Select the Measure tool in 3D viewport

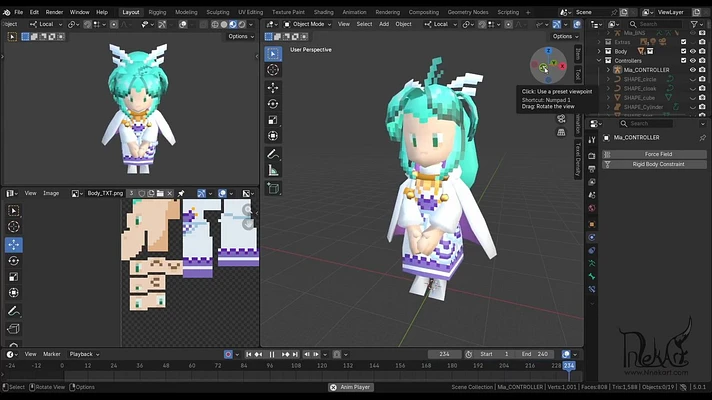(x=273, y=170)
